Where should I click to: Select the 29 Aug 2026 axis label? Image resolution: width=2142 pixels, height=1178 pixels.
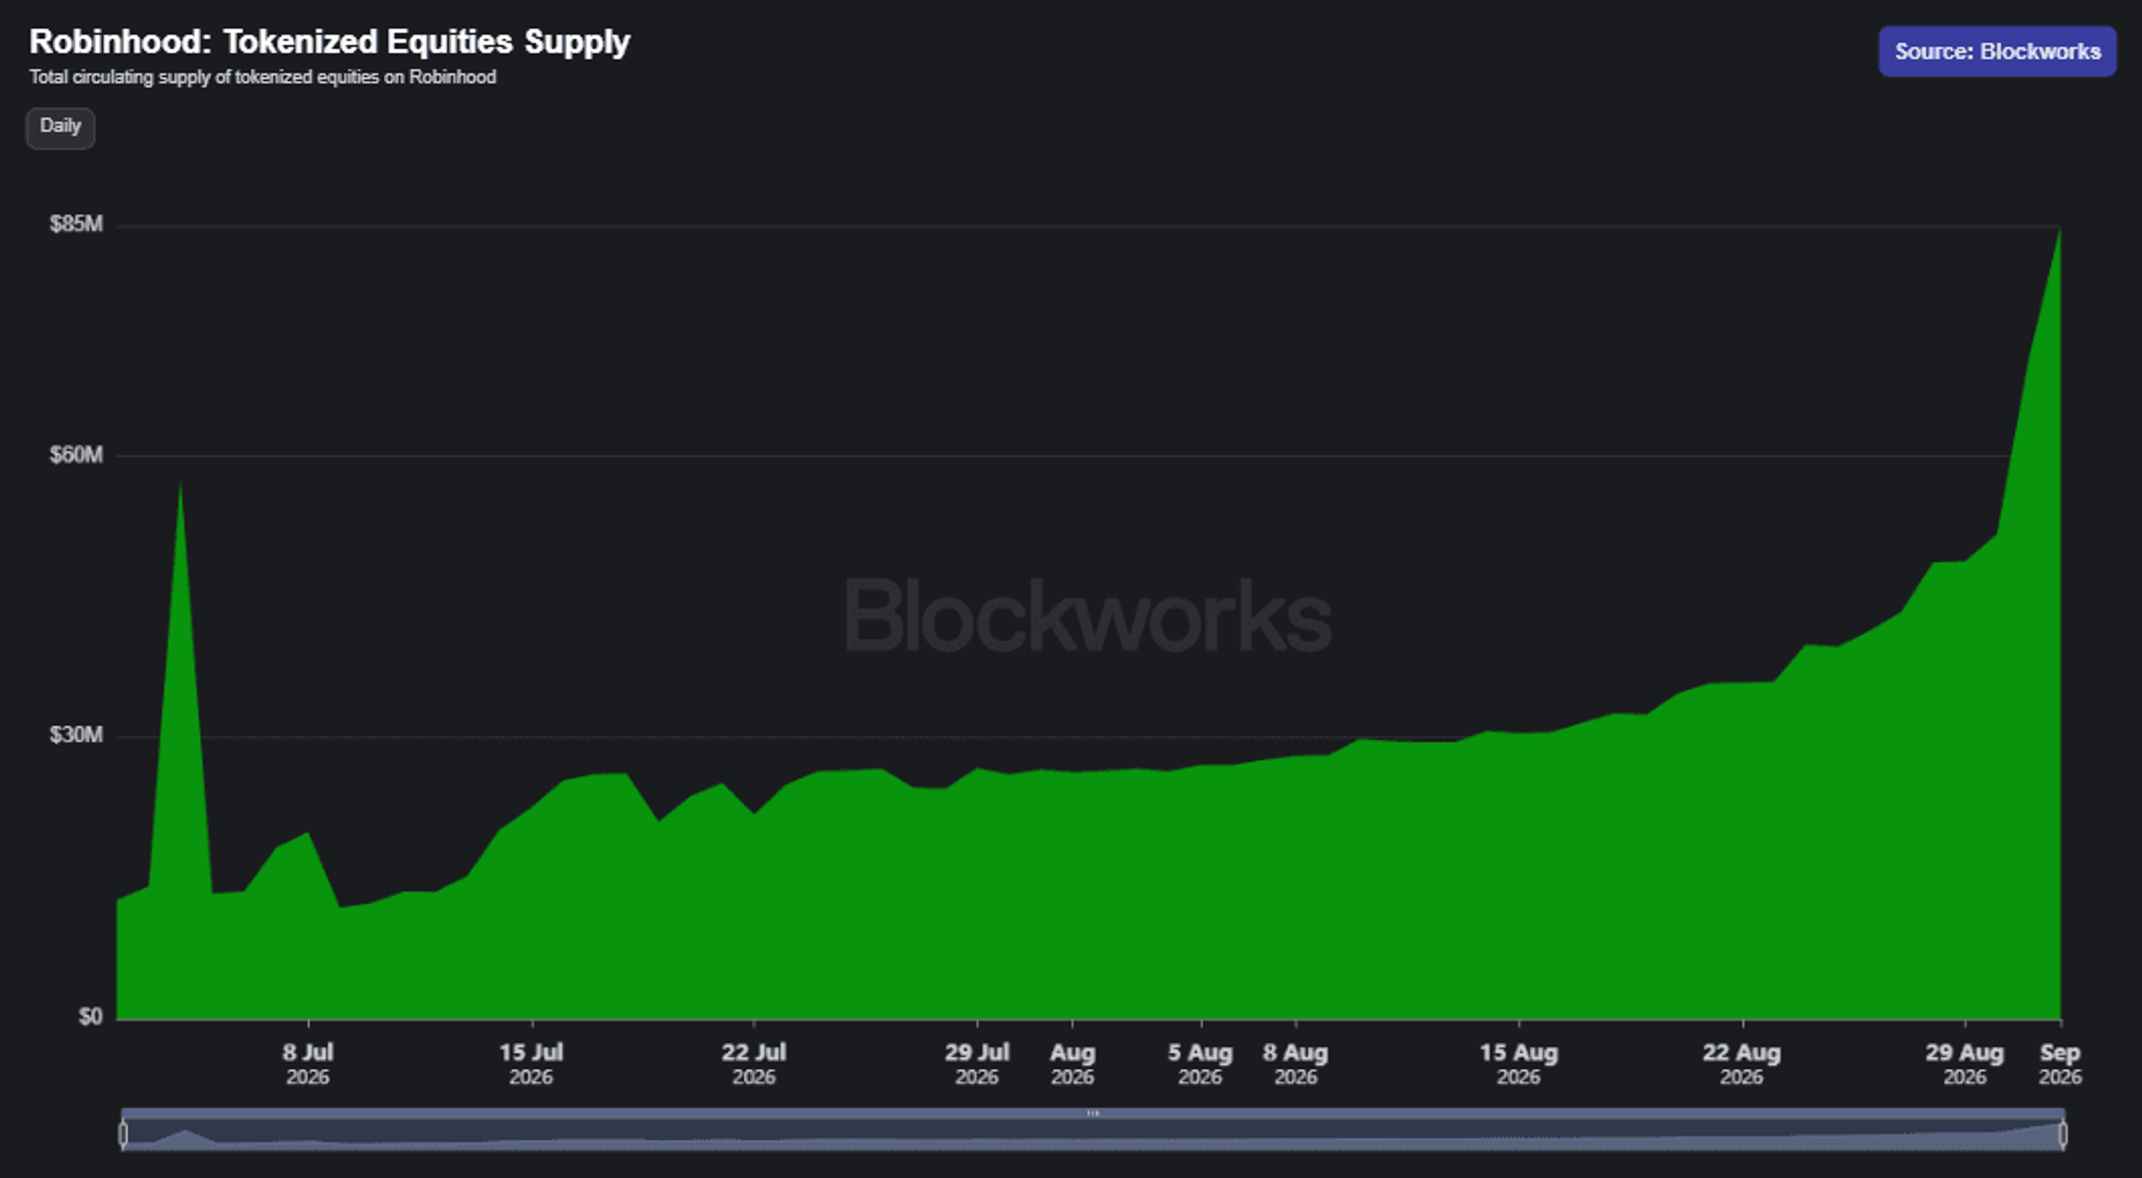[1965, 1063]
